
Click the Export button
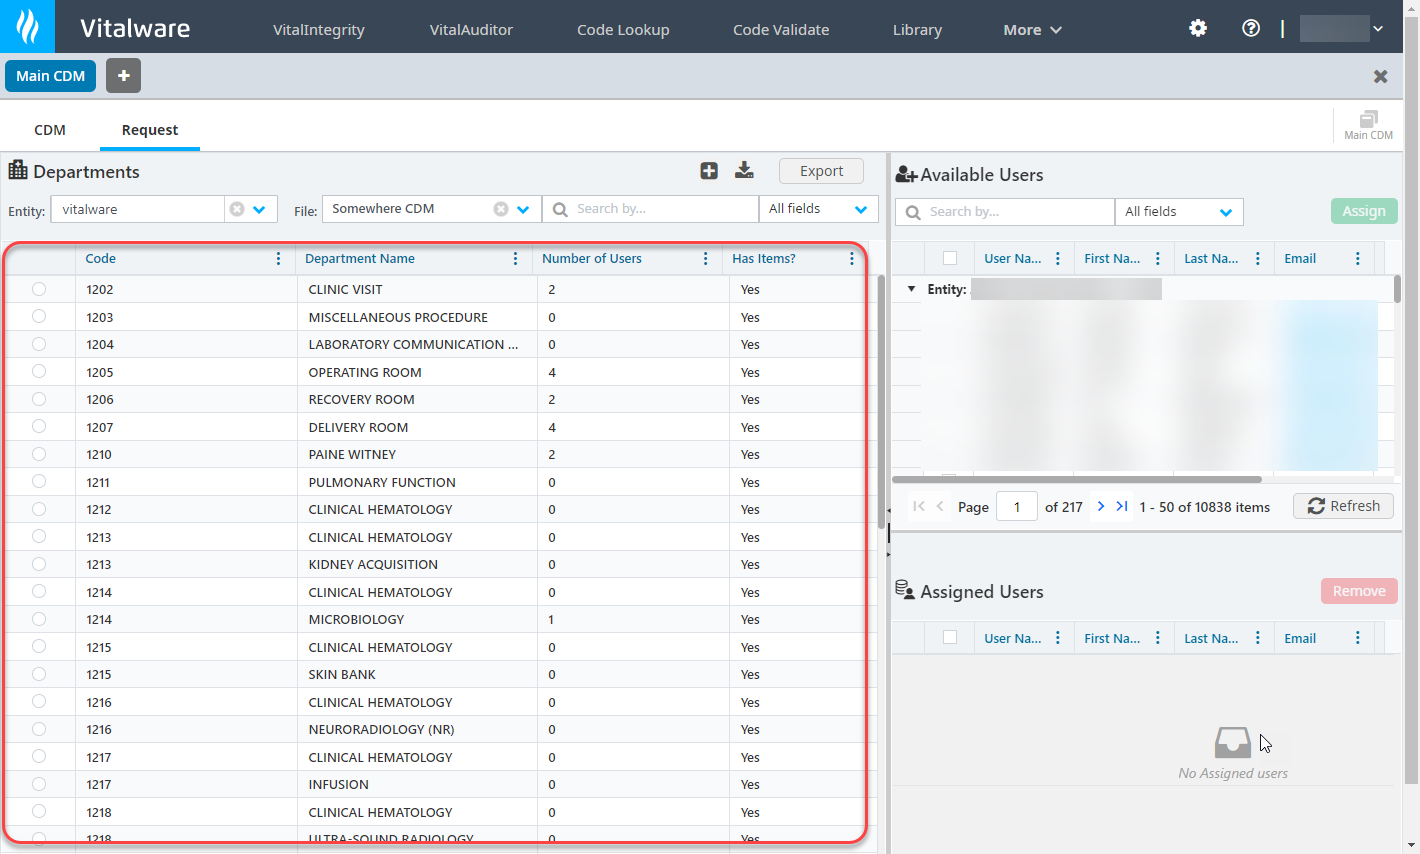coord(821,171)
